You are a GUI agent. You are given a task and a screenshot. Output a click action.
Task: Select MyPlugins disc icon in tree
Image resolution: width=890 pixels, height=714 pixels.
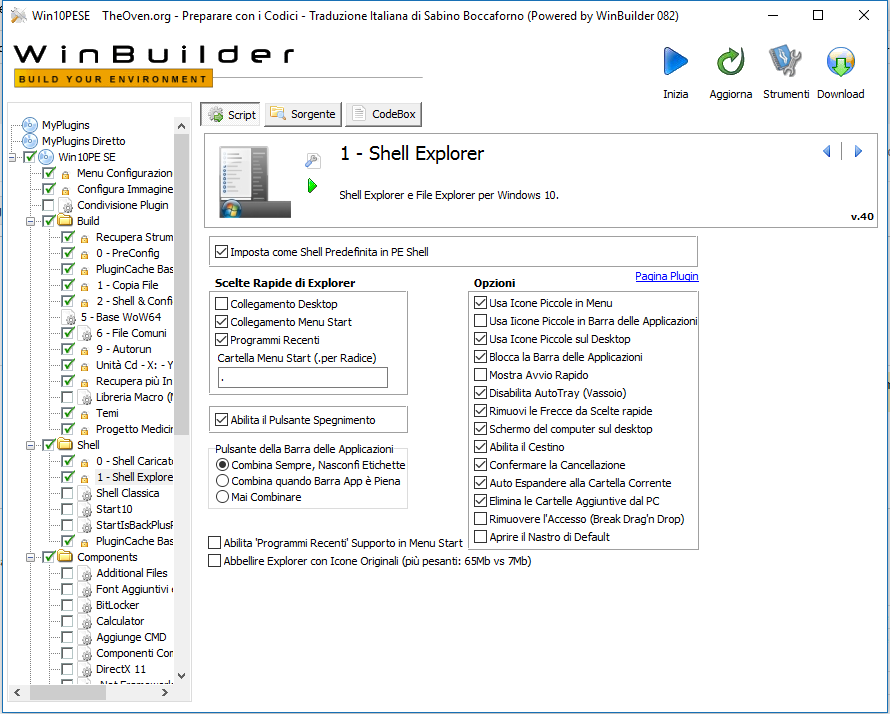click(30, 125)
